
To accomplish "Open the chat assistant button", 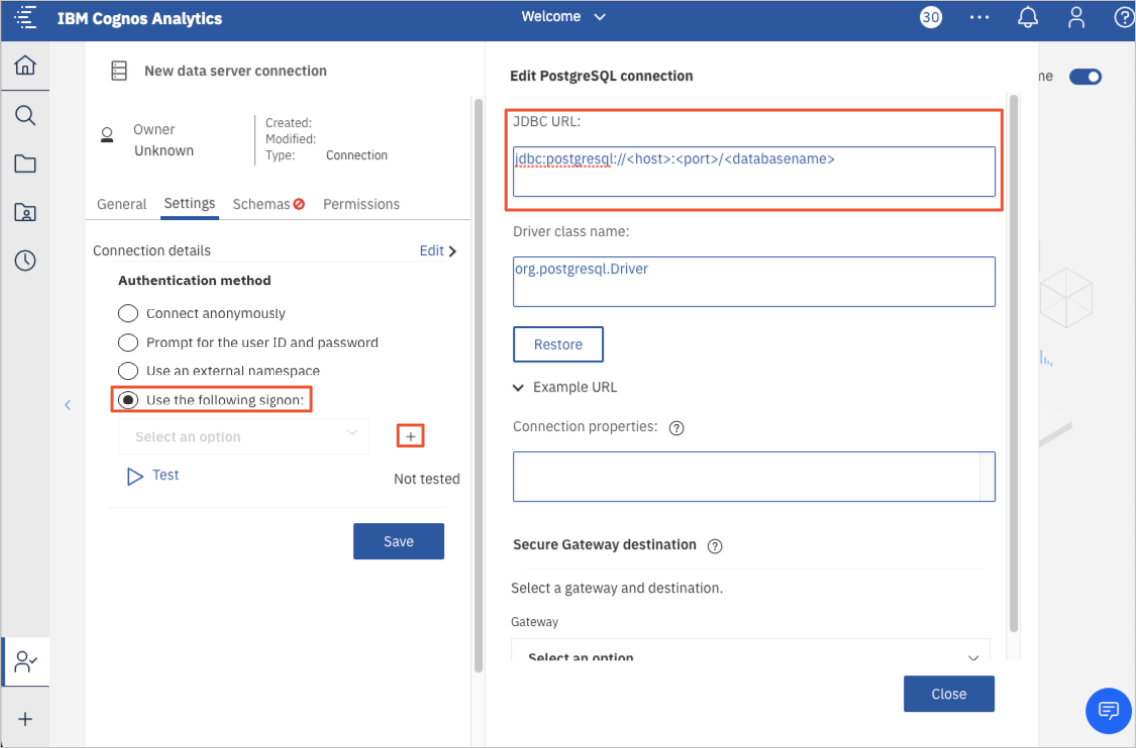I will 1108,711.
